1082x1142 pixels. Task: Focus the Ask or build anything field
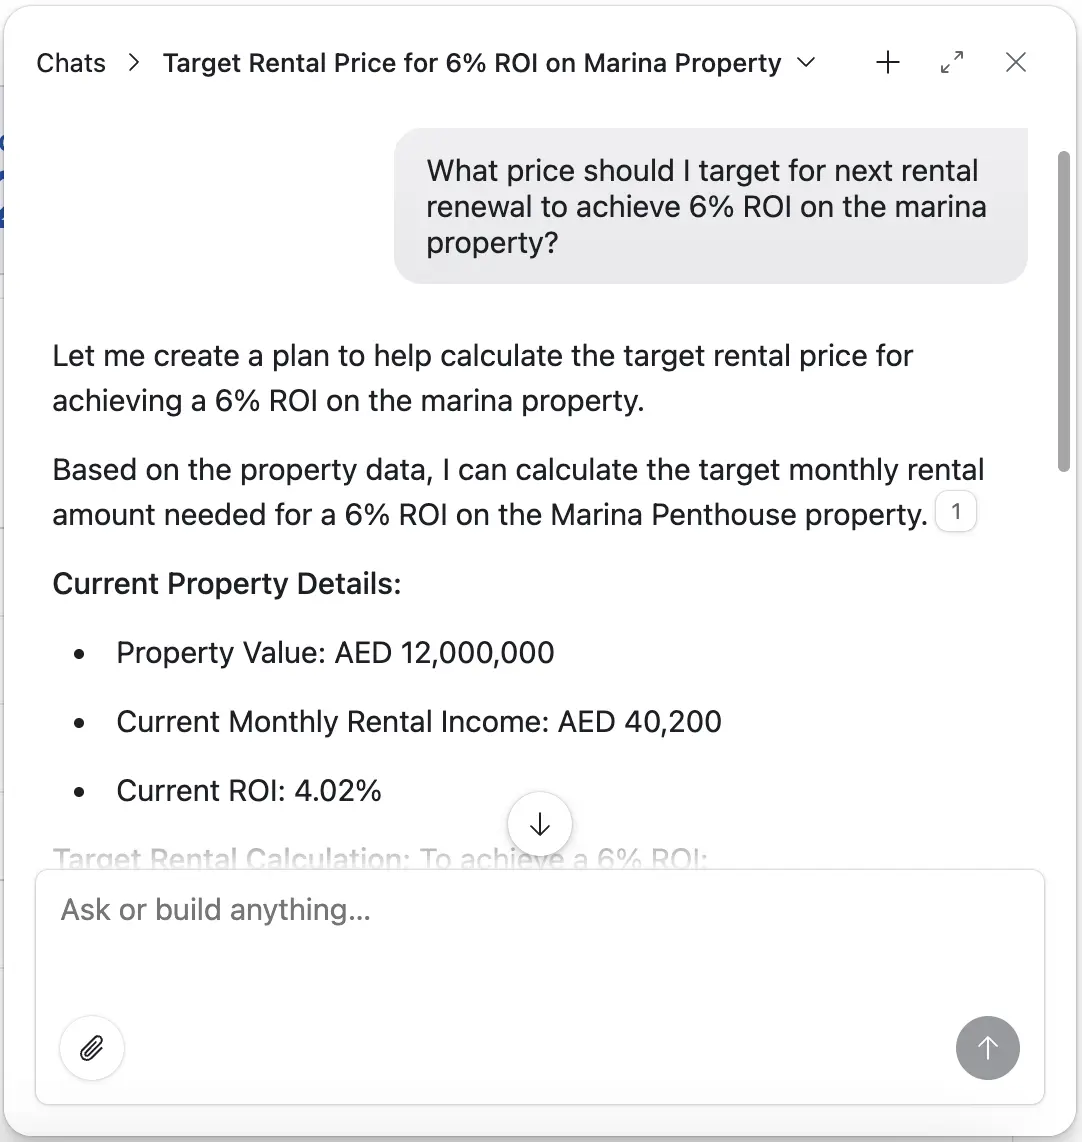tap(540, 940)
